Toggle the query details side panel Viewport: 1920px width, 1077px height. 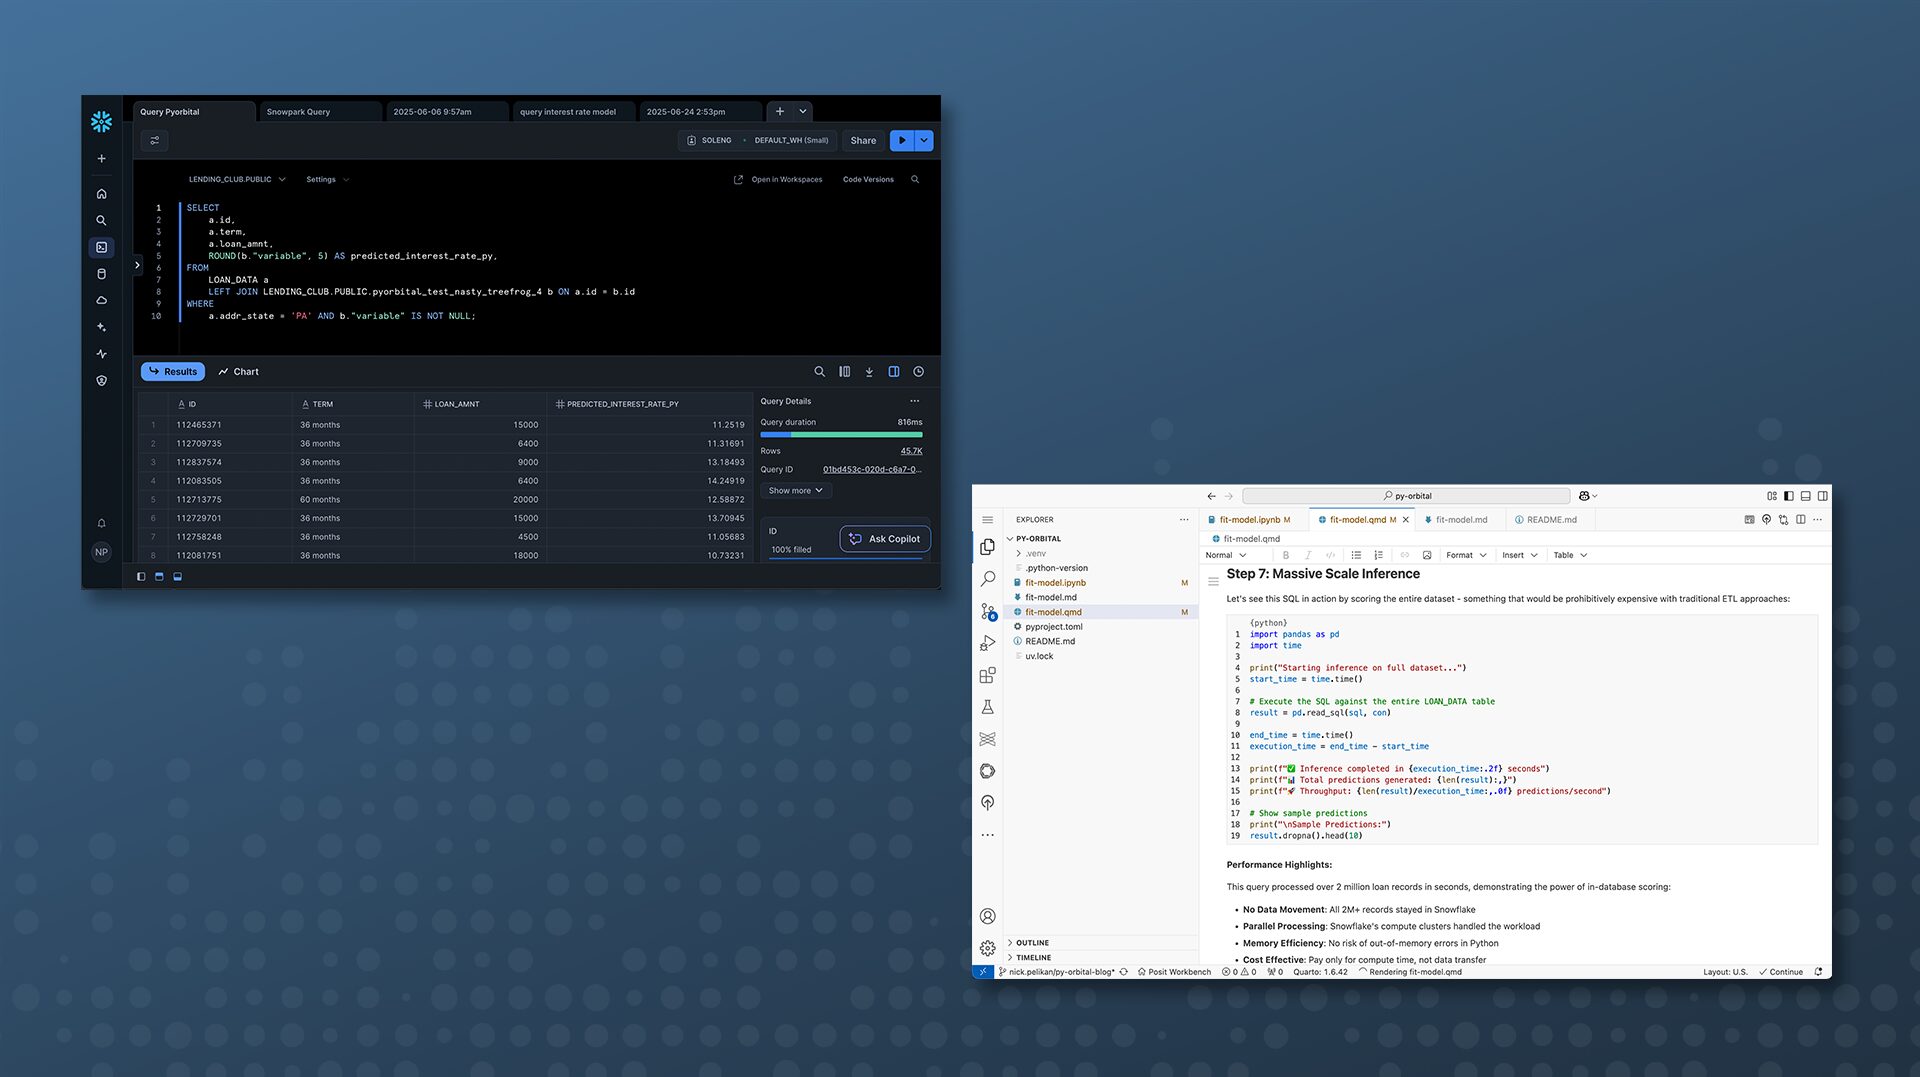click(x=894, y=372)
